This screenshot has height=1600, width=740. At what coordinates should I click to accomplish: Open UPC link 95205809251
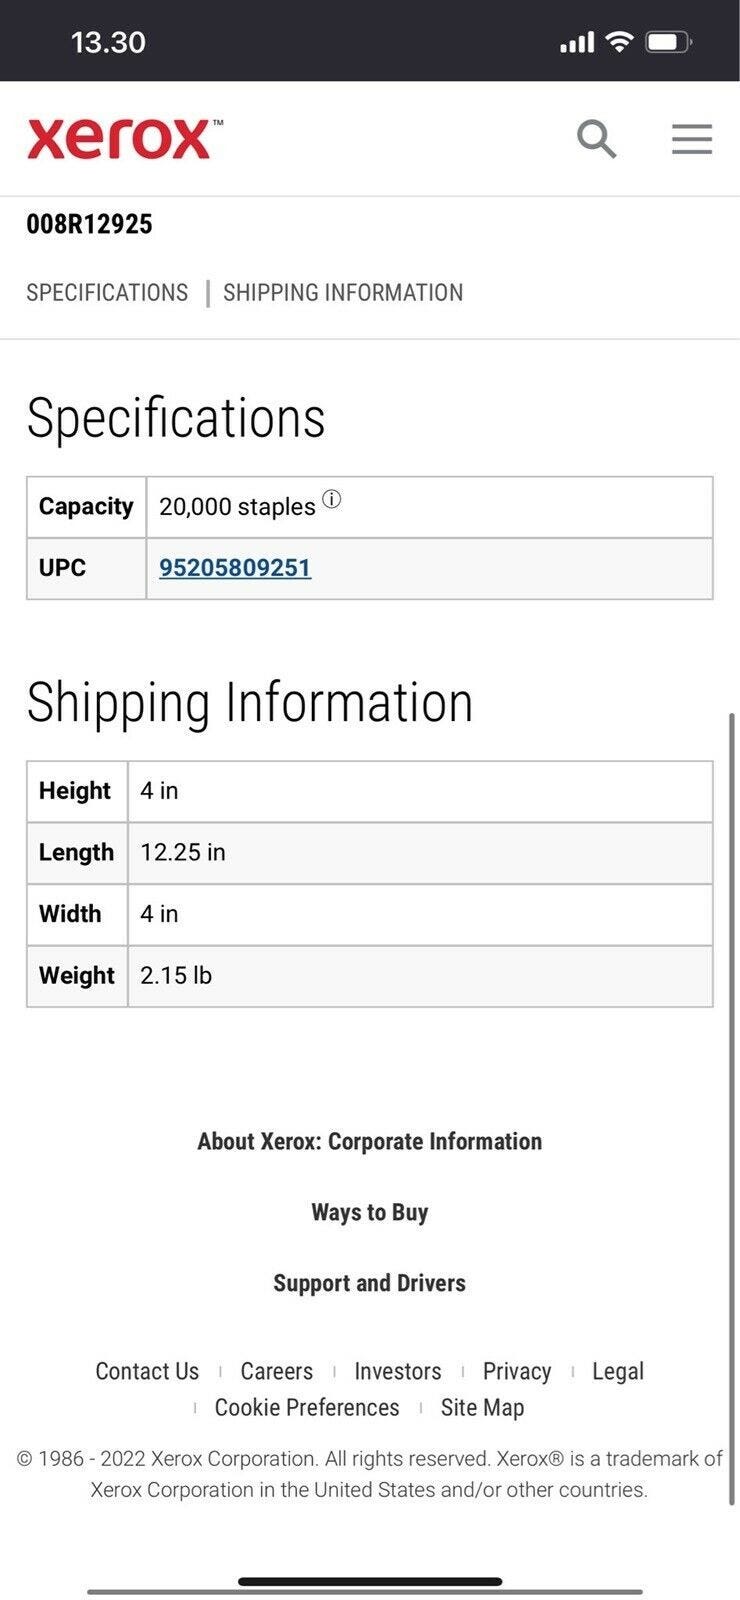tap(235, 568)
